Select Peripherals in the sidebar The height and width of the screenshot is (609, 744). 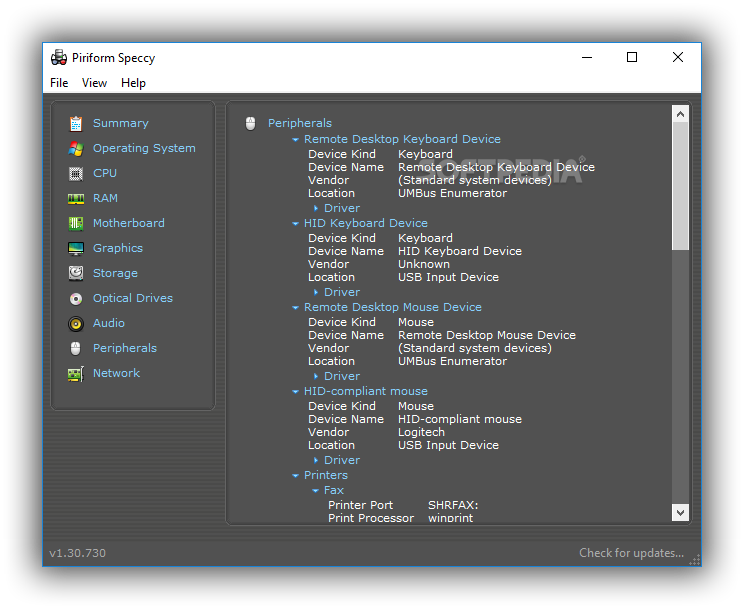click(125, 348)
